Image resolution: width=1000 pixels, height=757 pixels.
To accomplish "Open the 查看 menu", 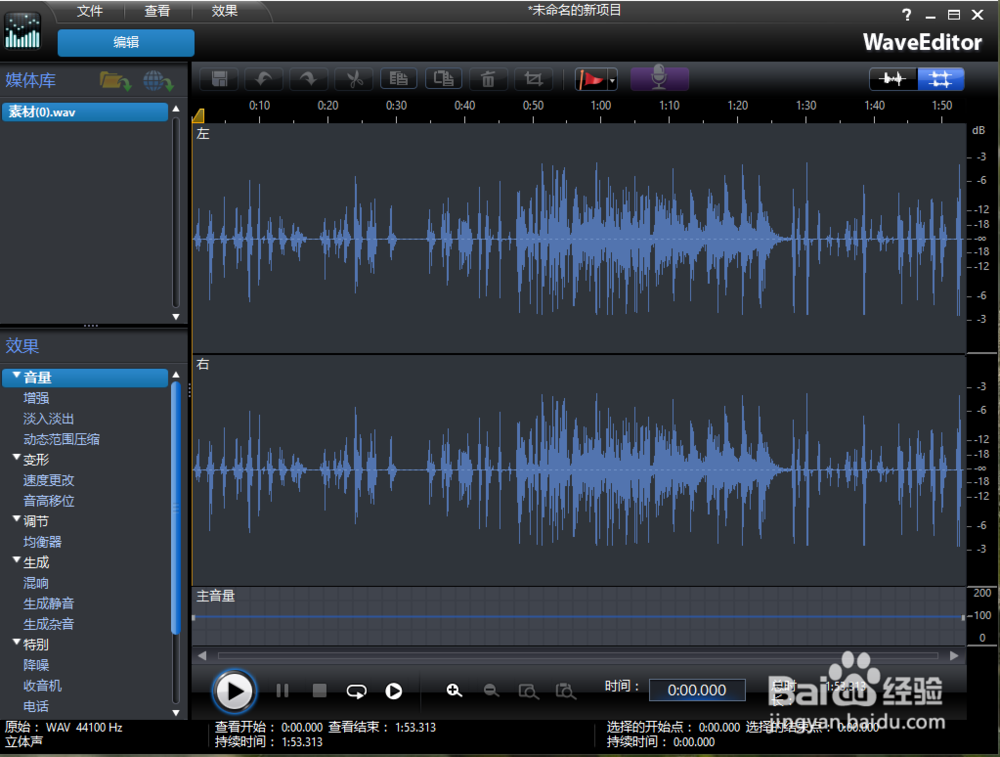I will (x=157, y=11).
